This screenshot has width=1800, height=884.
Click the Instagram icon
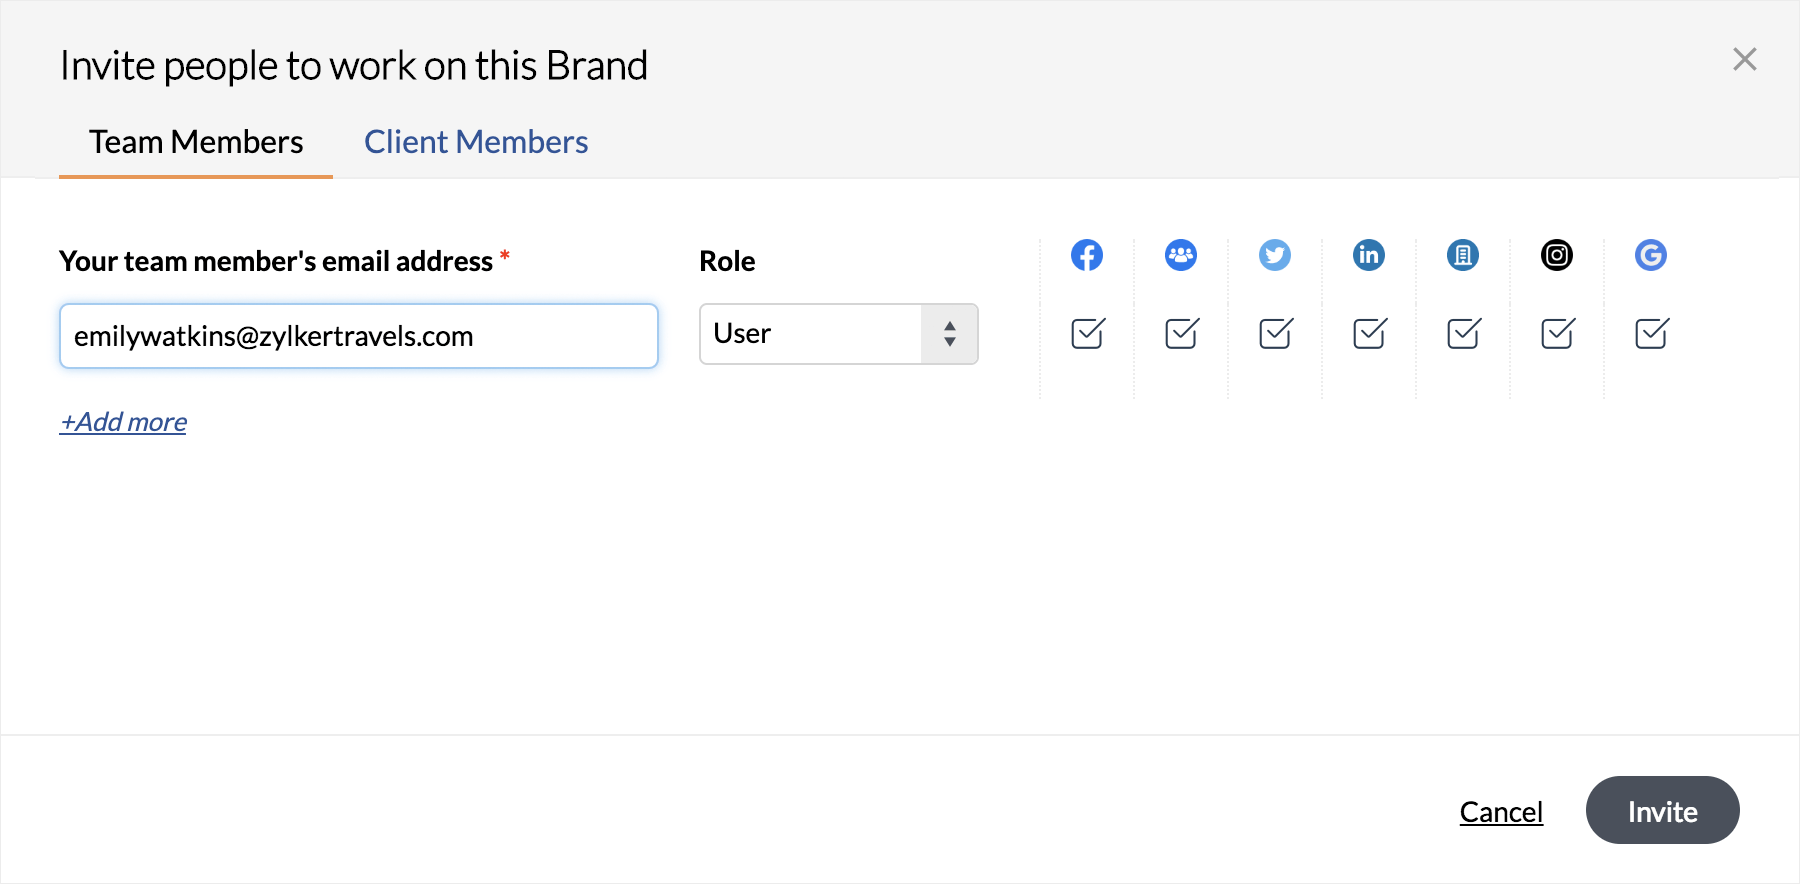(x=1557, y=255)
